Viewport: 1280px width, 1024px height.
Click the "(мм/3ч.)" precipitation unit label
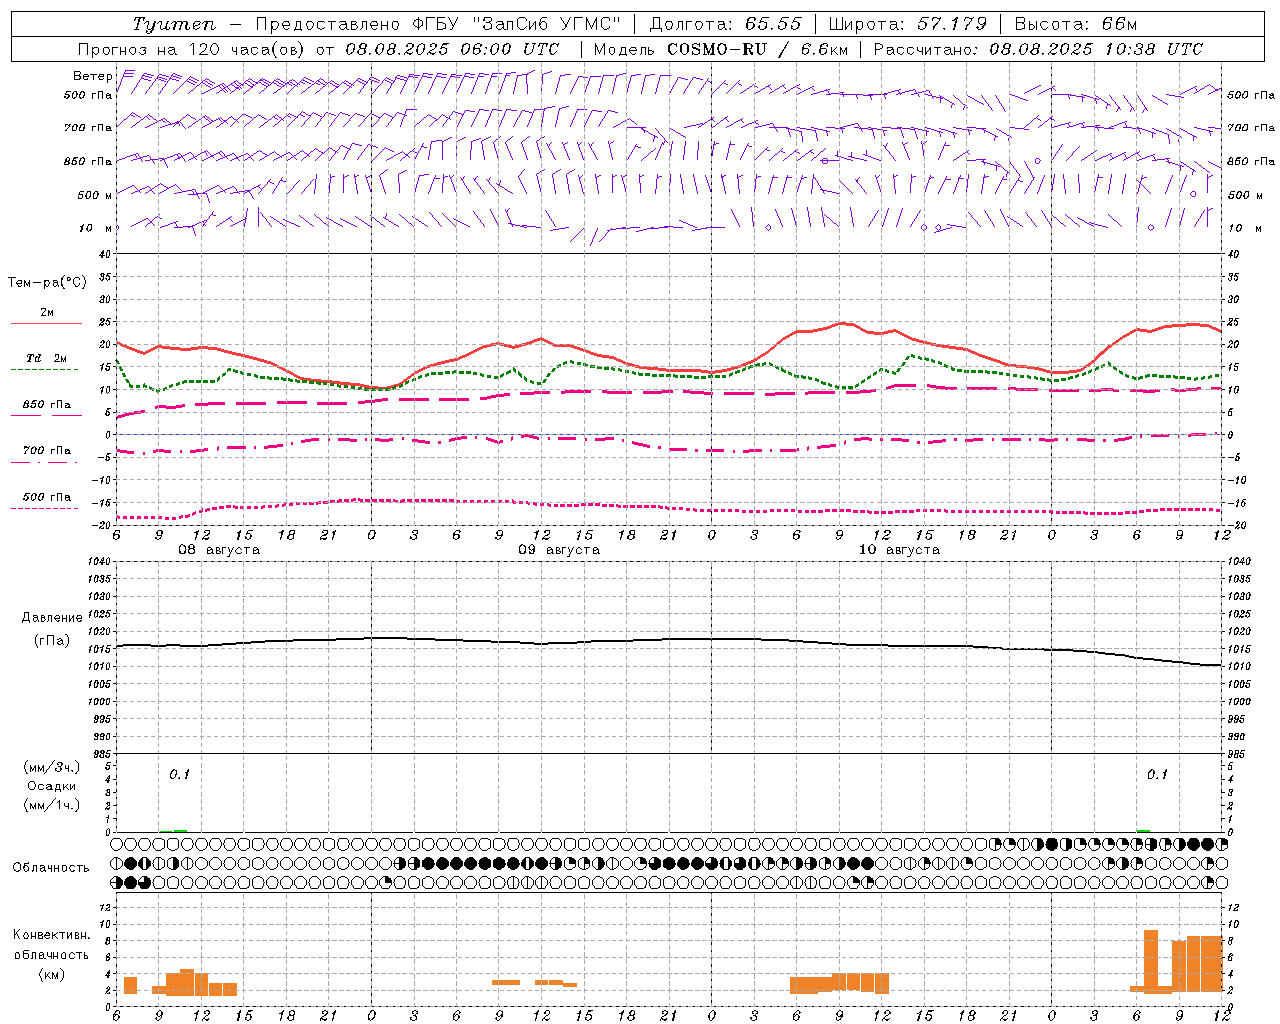pos(52,767)
